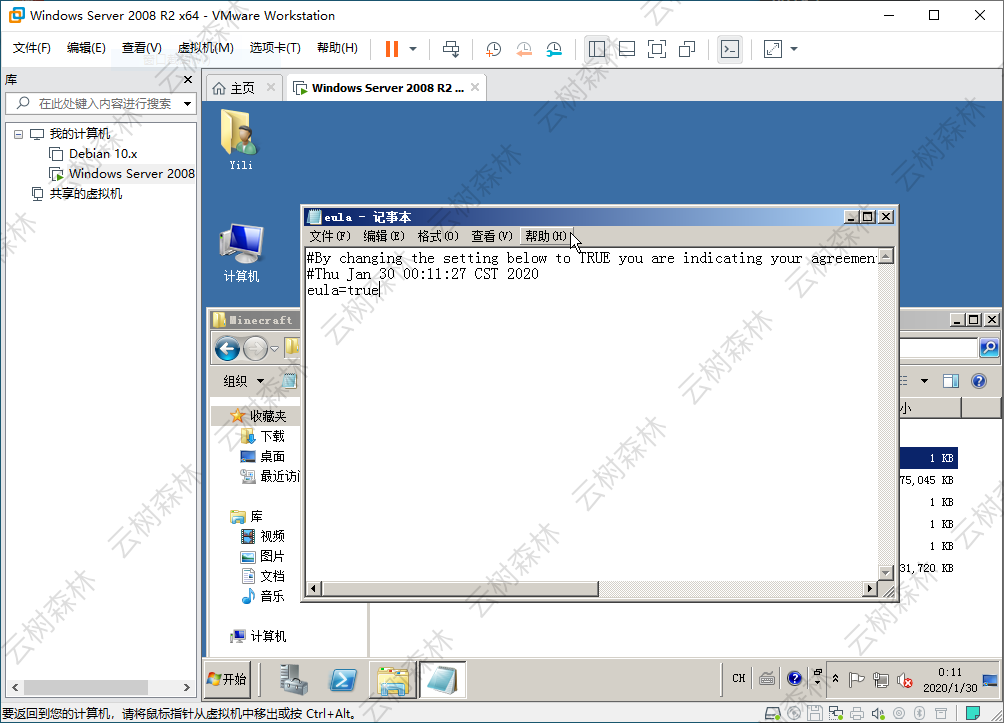Viewport: 1004px width, 723px height.
Task: Toggle the thumbnail bar view
Action: 627,49
